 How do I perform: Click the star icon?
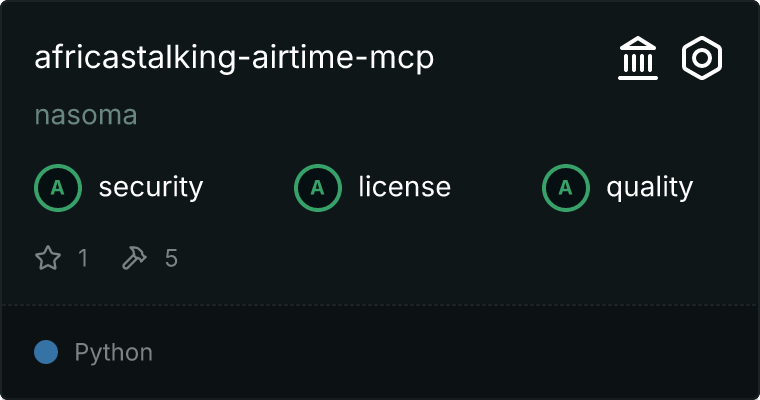pyautogui.click(x=48, y=257)
